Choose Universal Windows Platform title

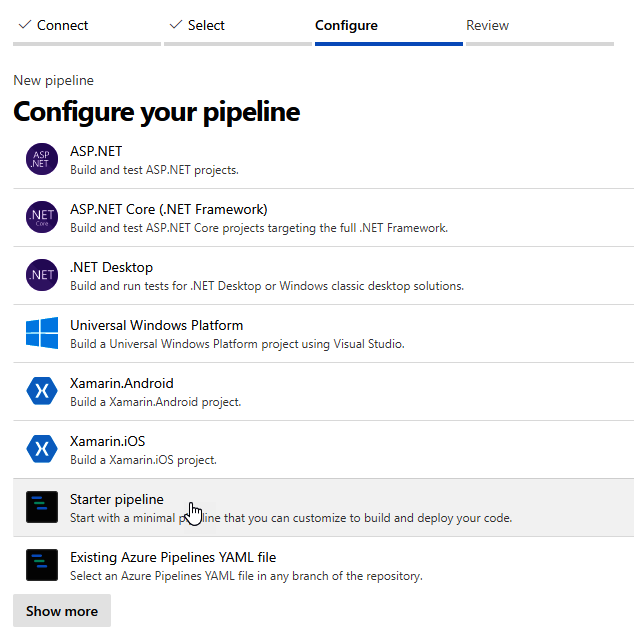point(156,325)
